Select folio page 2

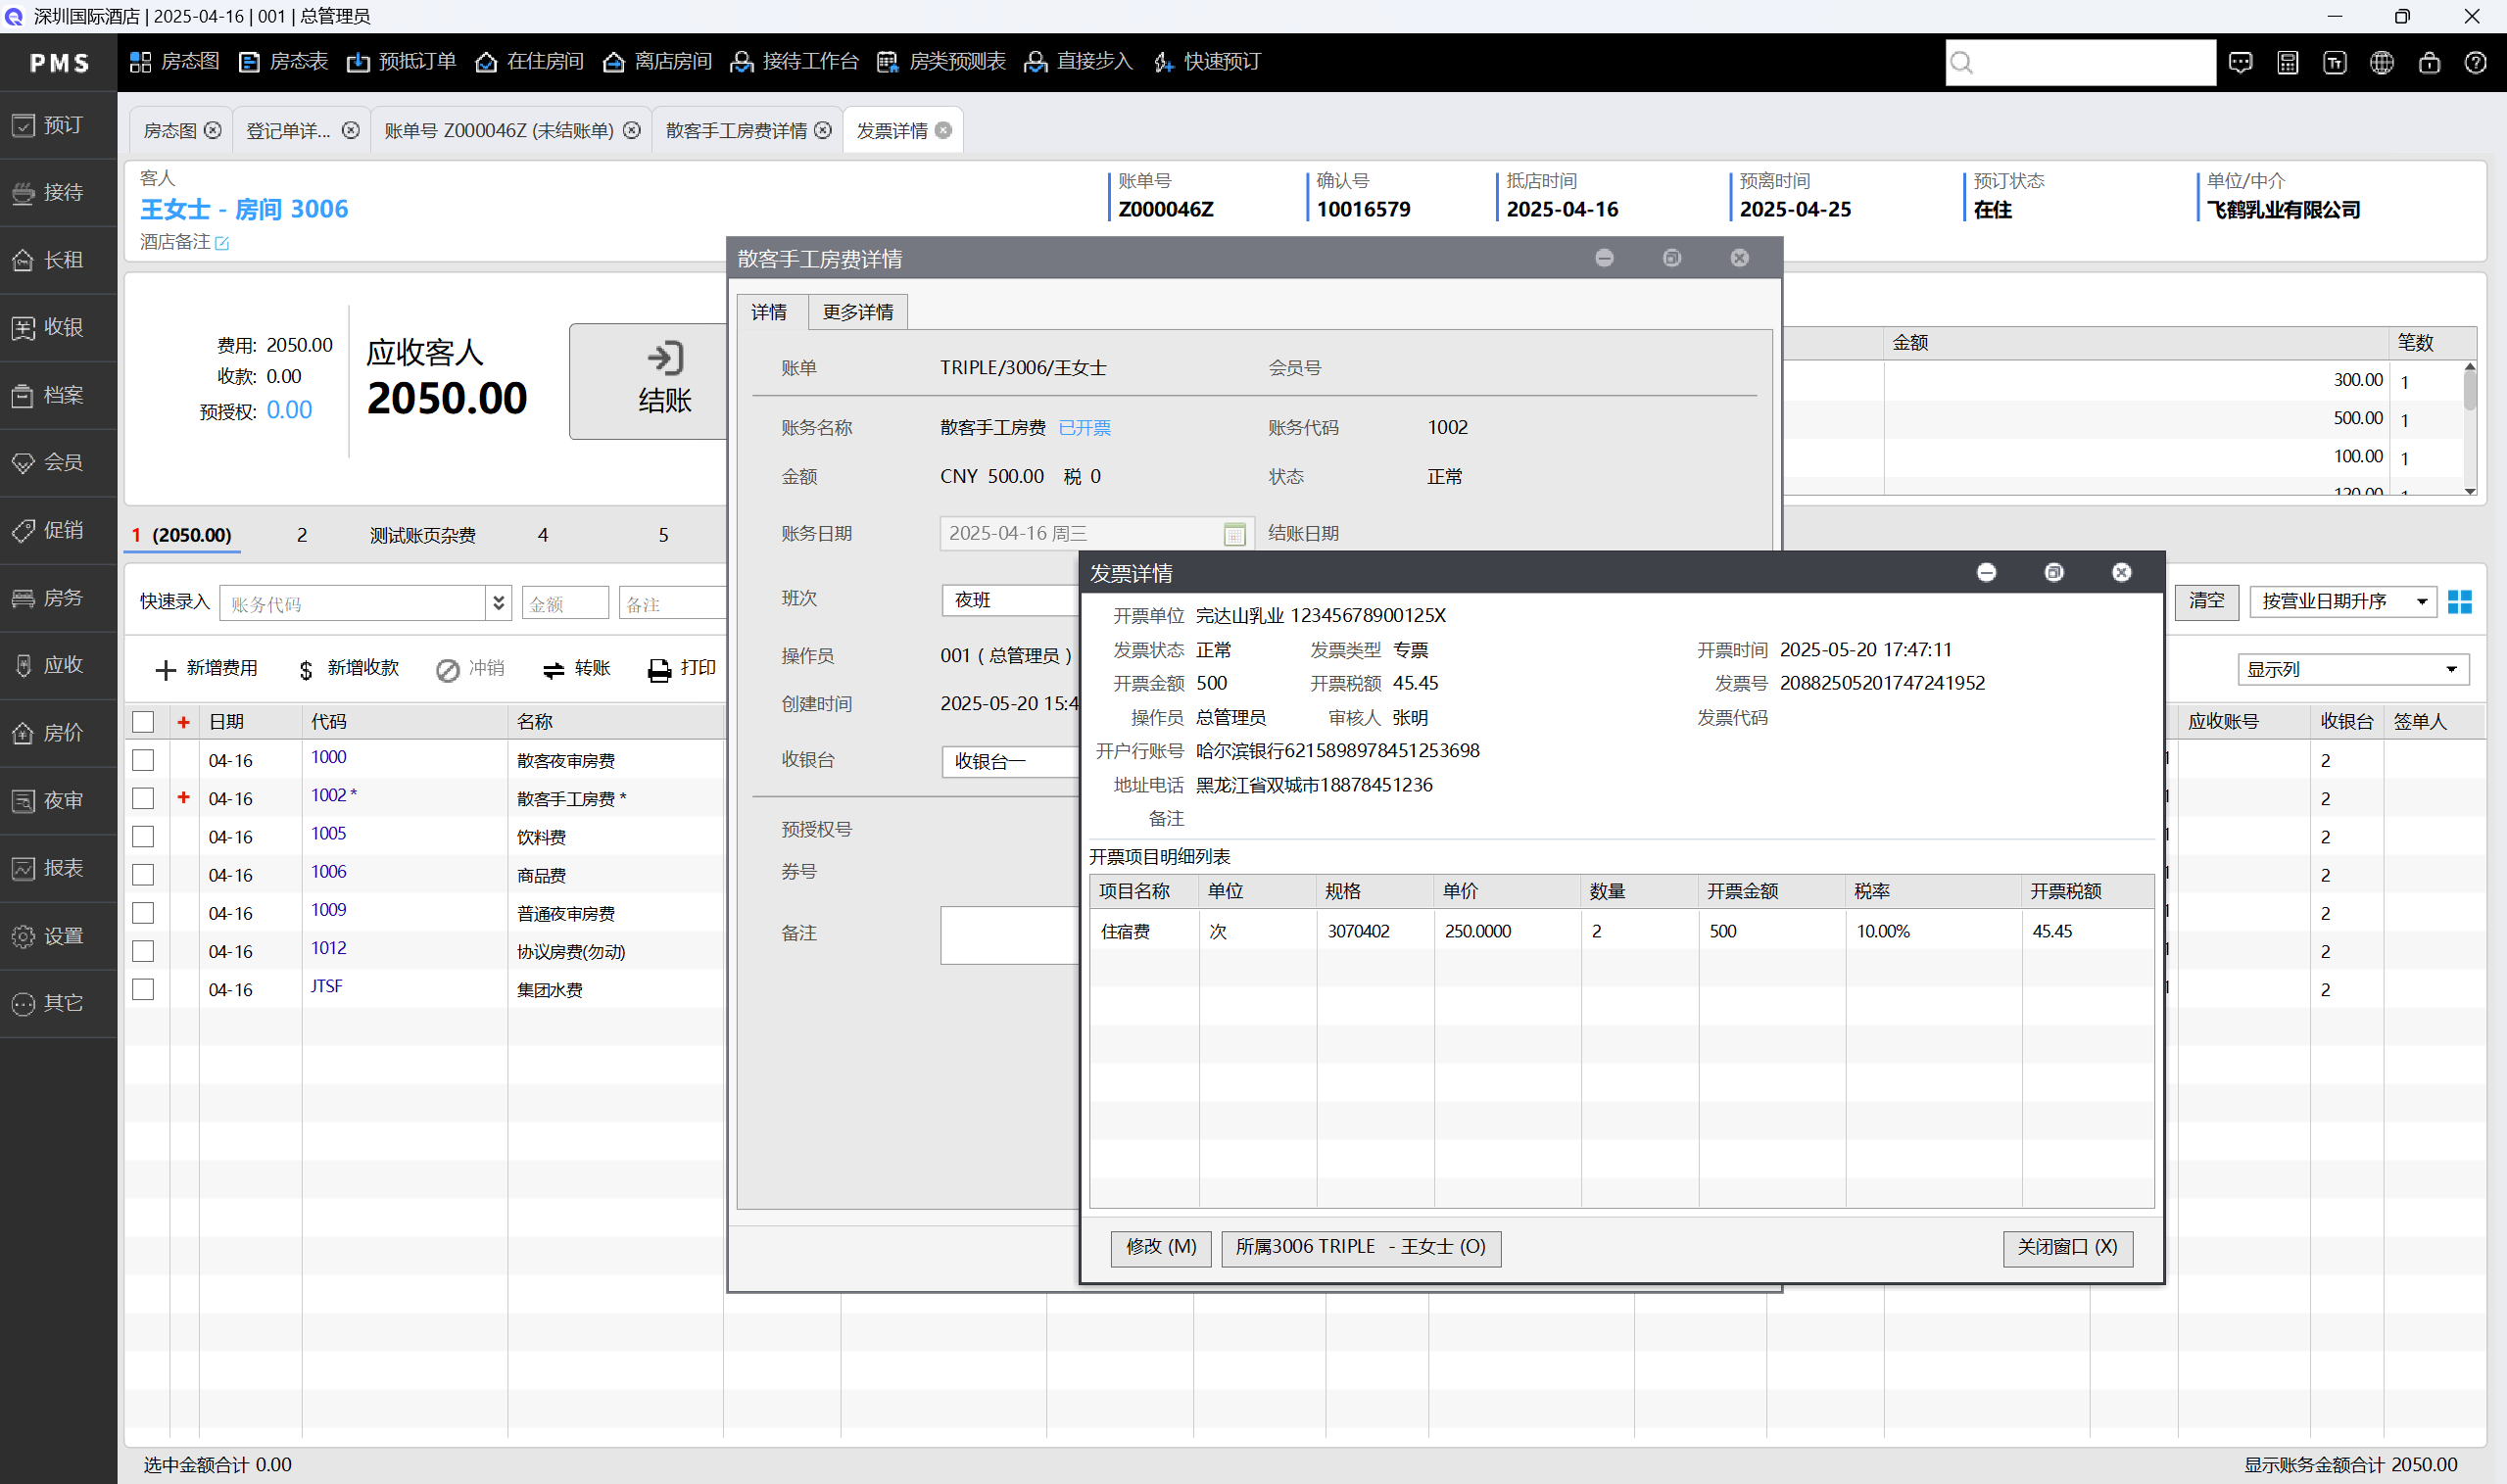coord(301,536)
